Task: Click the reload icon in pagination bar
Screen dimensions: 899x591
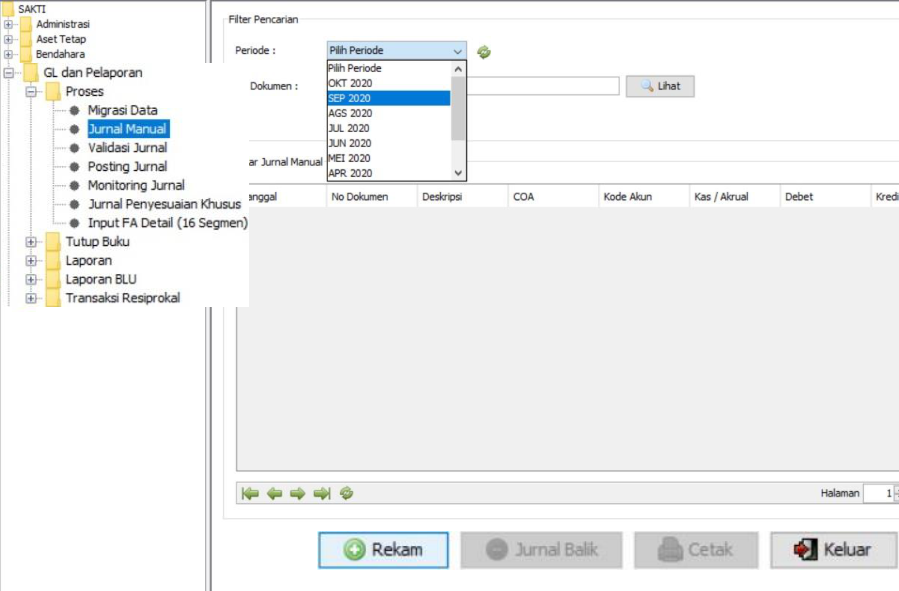Action: coord(347,493)
